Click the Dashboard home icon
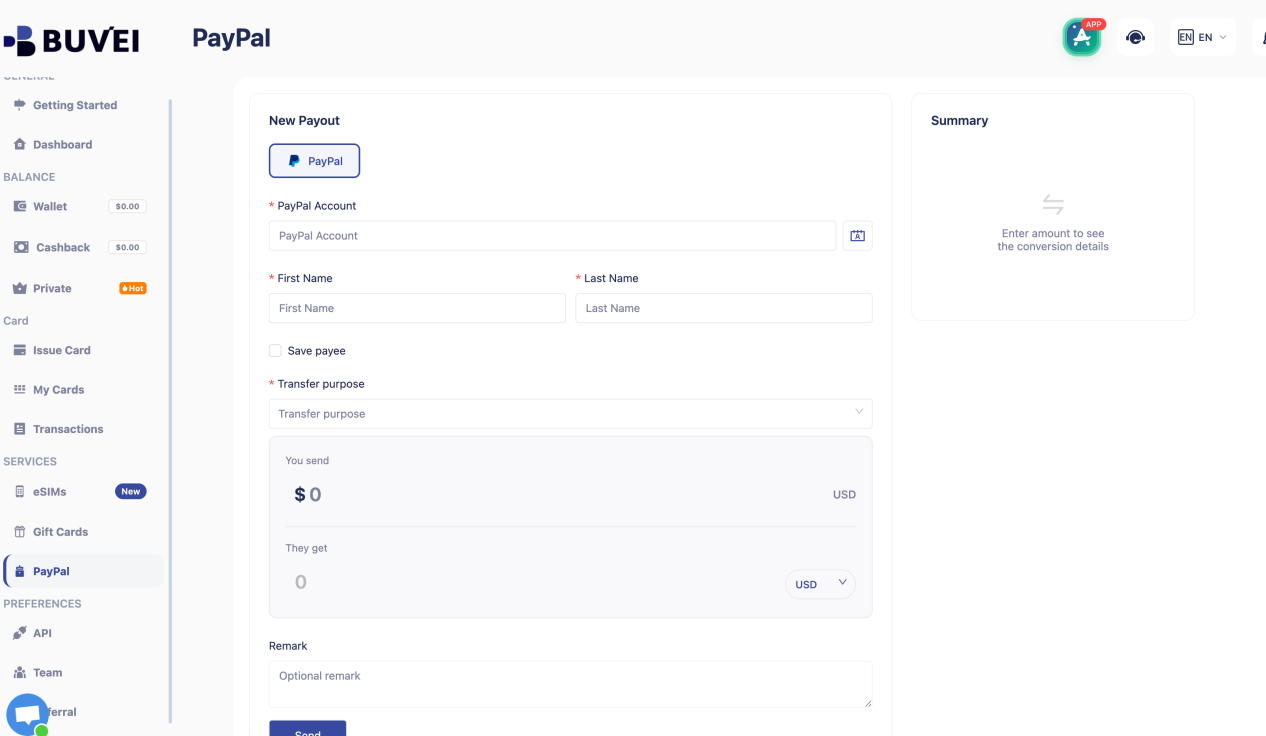The height and width of the screenshot is (736, 1266). point(19,144)
